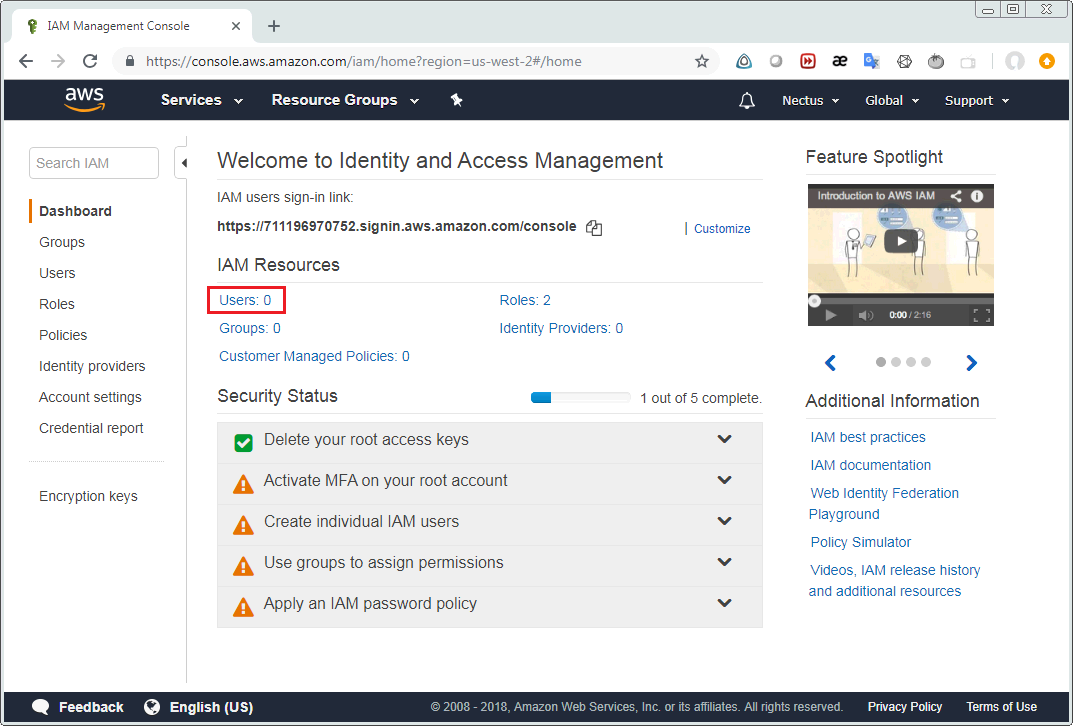Open Encryption keys in the sidebar
Viewport: 1073px width, 726px height.
[88, 496]
